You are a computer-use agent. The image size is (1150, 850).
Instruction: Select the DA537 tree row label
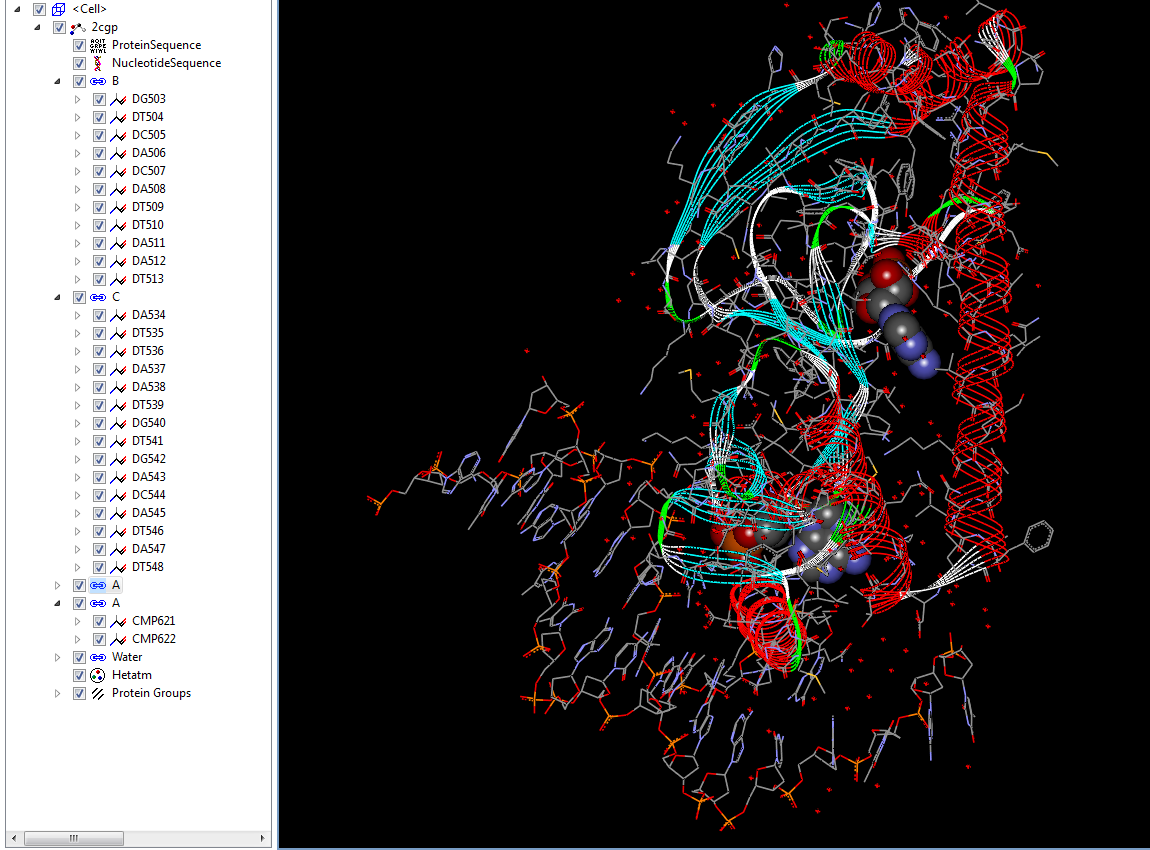[x=149, y=369]
